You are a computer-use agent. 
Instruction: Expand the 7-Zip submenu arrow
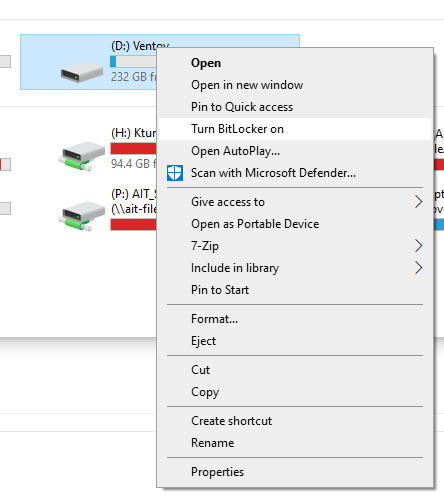(419, 246)
